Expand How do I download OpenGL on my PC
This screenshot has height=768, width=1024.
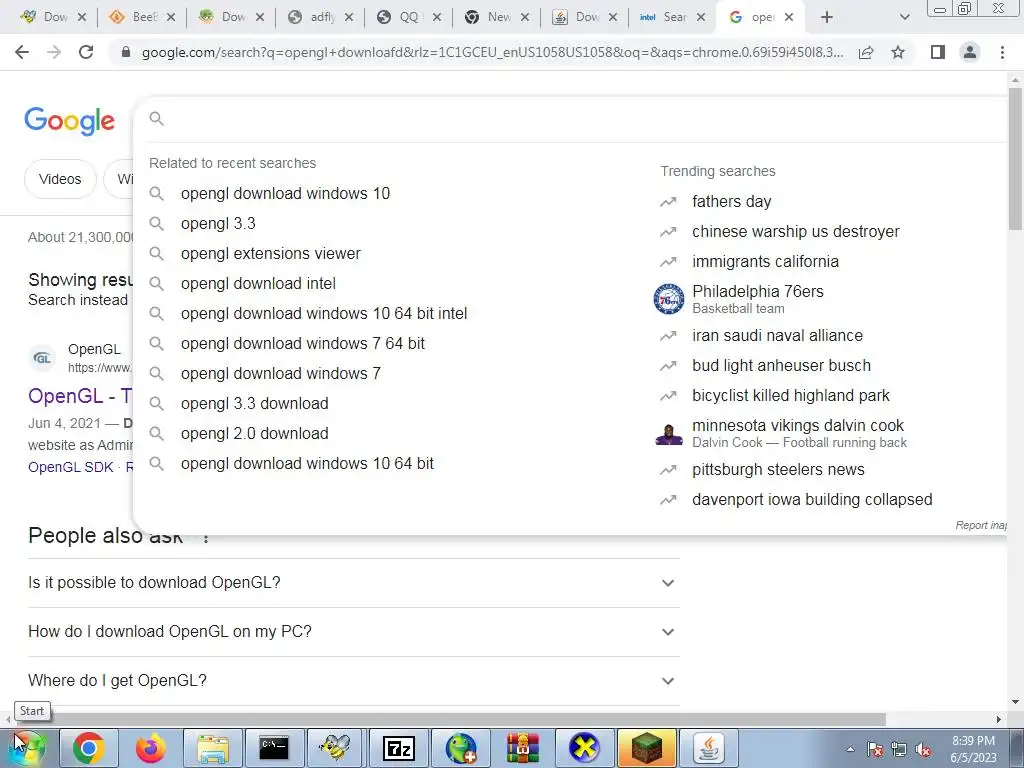(353, 632)
